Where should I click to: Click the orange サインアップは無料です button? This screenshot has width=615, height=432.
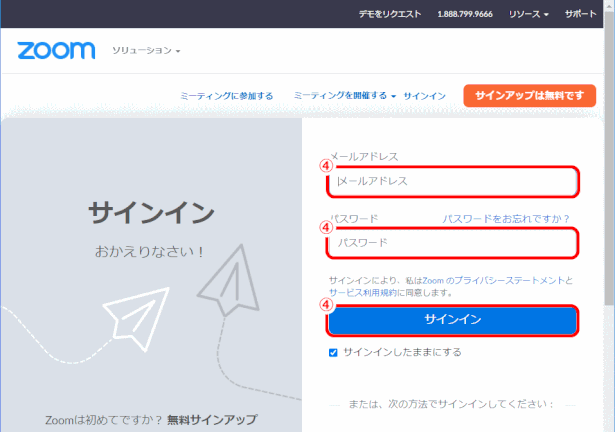click(x=529, y=95)
